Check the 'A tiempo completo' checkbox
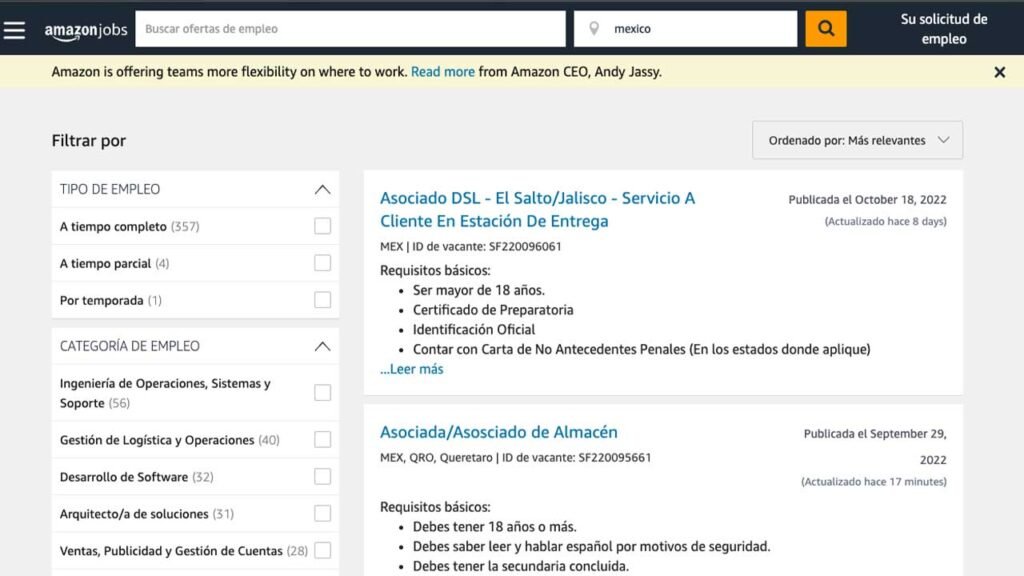 tap(323, 226)
